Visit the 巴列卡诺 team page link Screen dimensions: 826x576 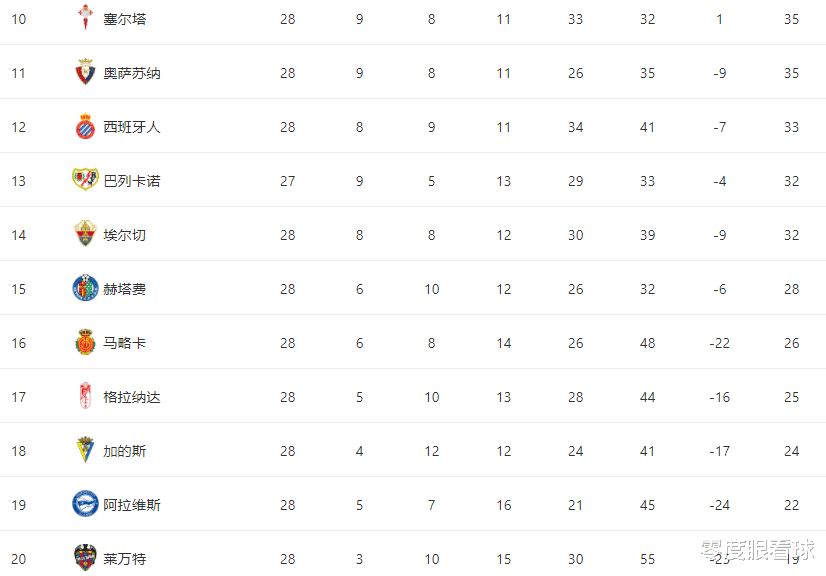pyautogui.click(x=132, y=181)
